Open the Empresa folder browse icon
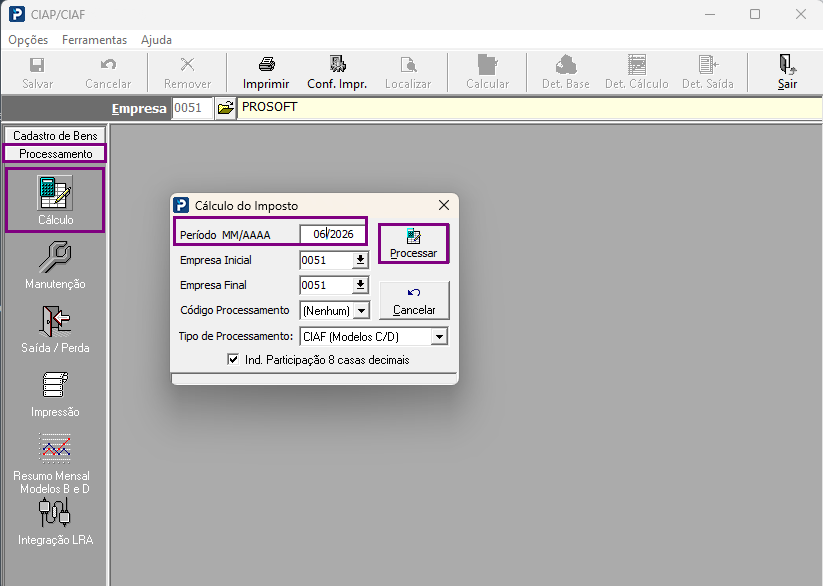 (226, 108)
